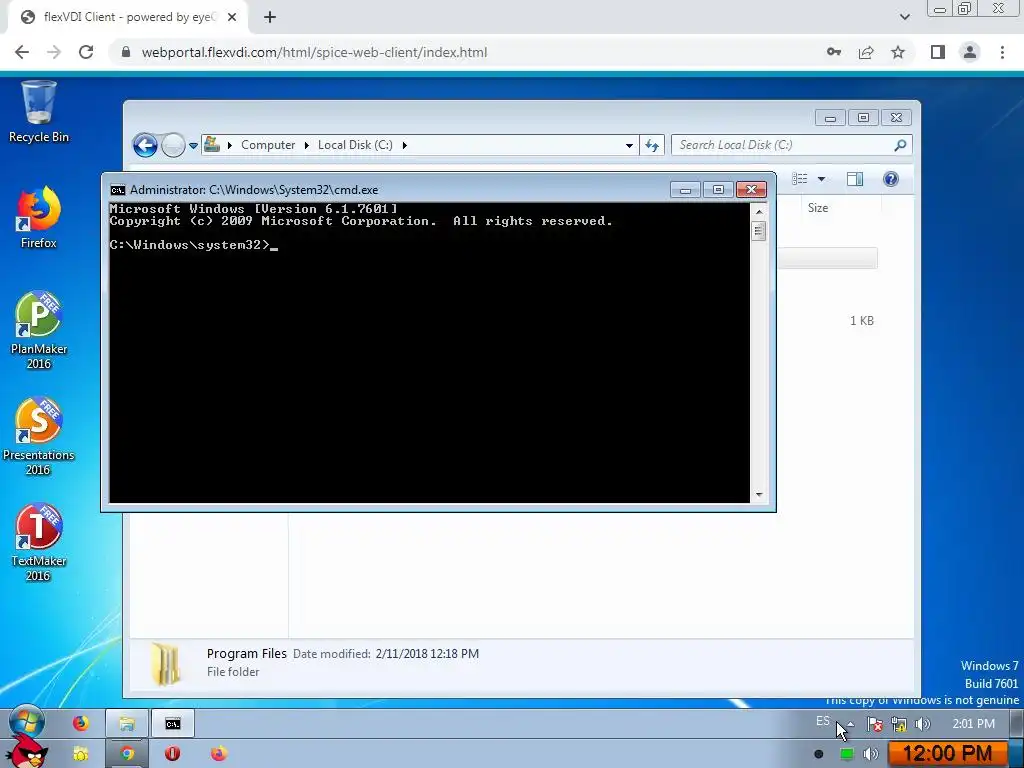Open saved passwords key icon in Chrome
The image size is (1024, 768).
[x=834, y=52]
